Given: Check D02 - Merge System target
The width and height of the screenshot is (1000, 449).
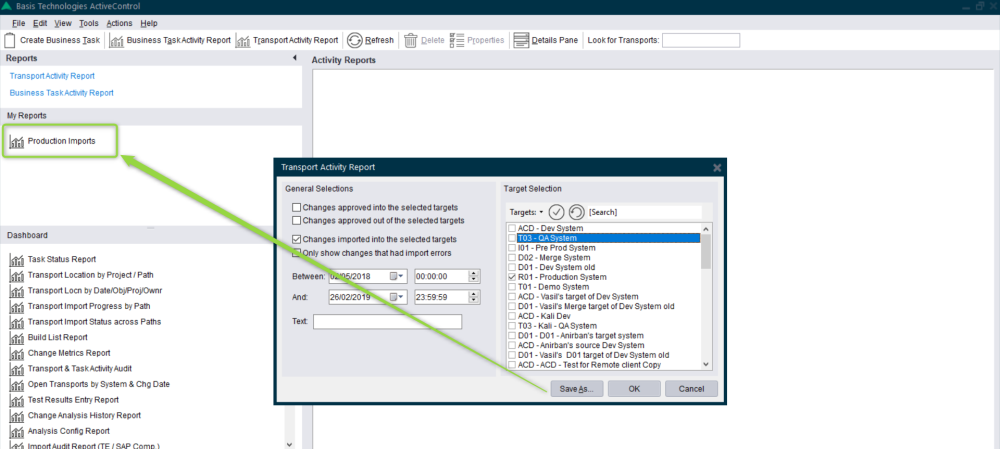Looking at the screenshot, I should point(511,258).
